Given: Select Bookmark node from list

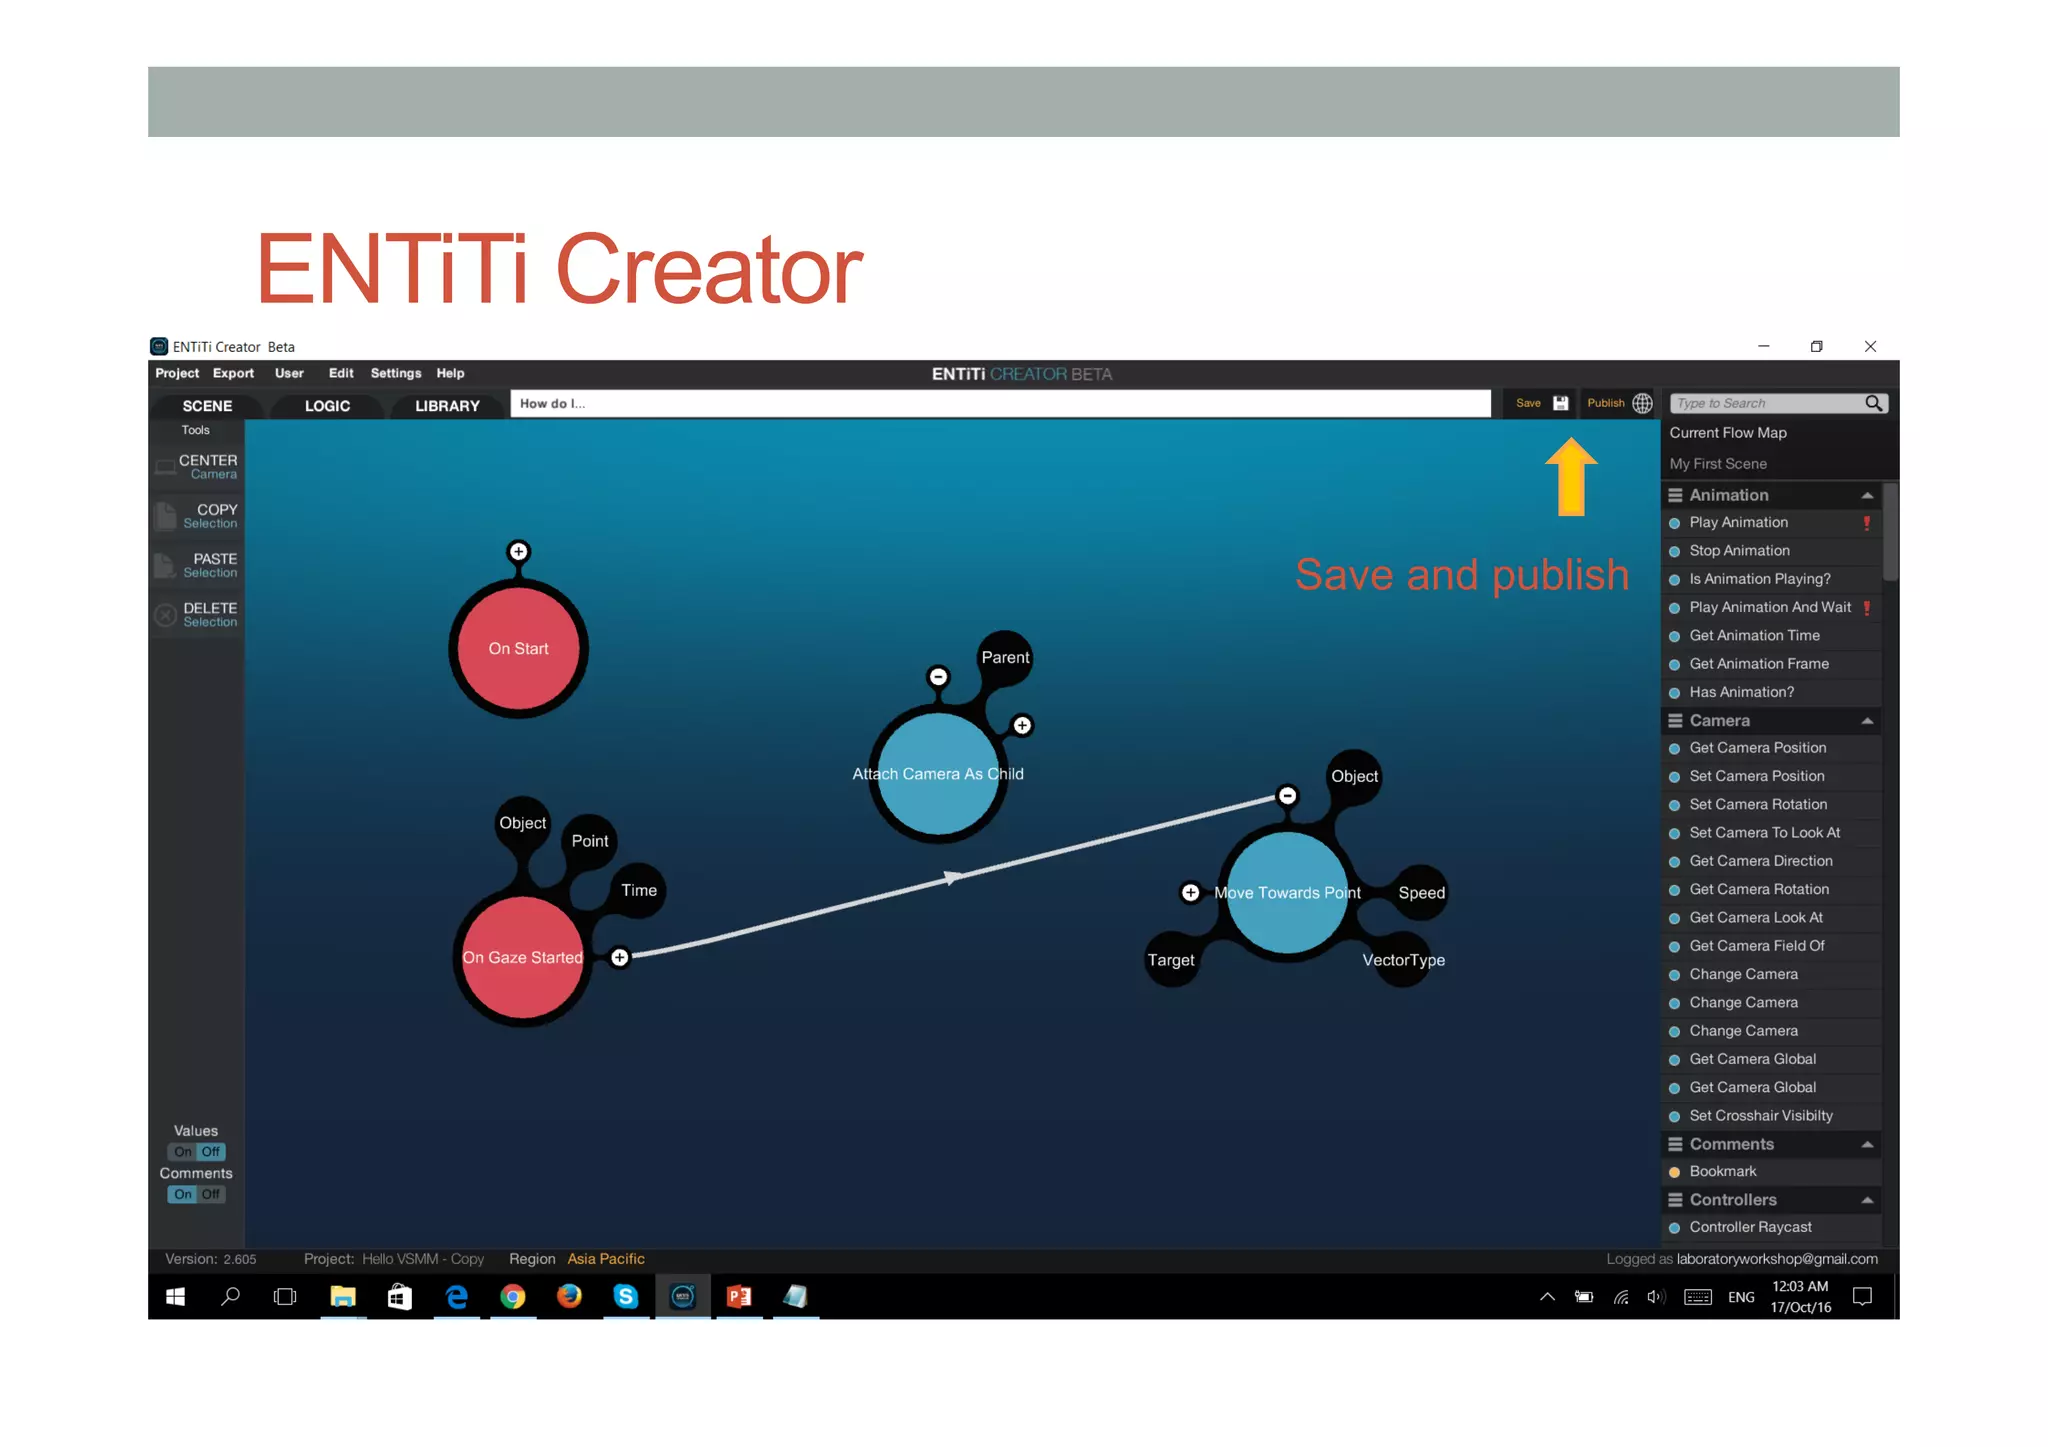Looking at the screenshot, I should click(1771, 1172).
